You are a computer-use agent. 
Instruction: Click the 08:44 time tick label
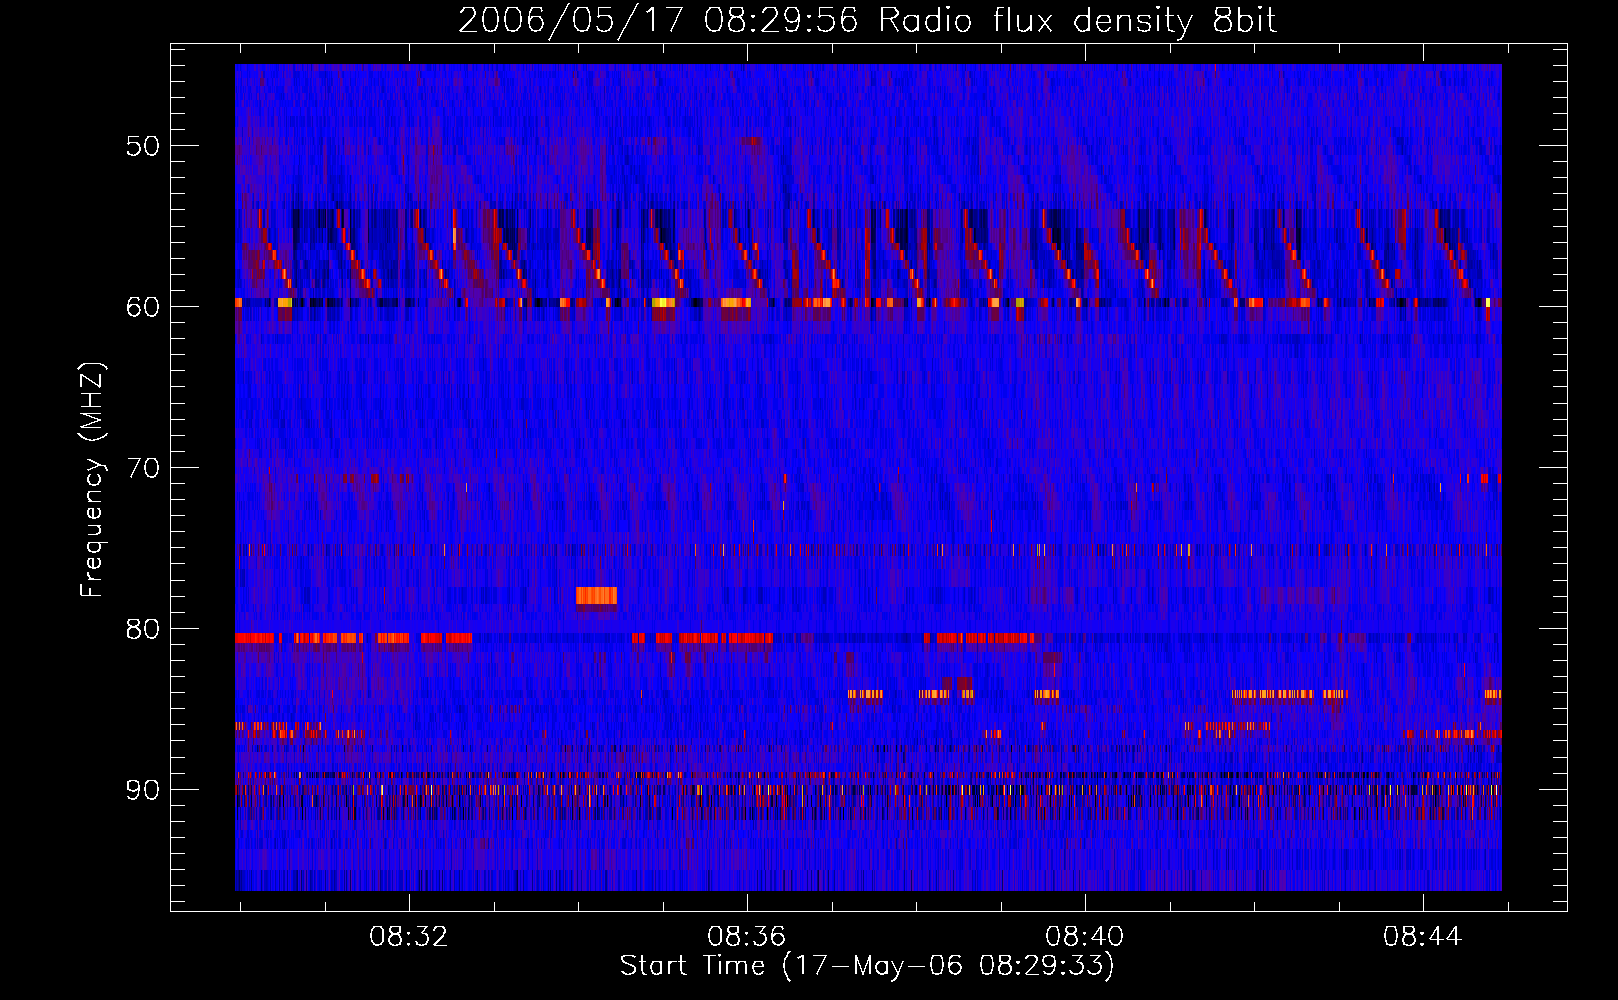(x=1422, y=937)
